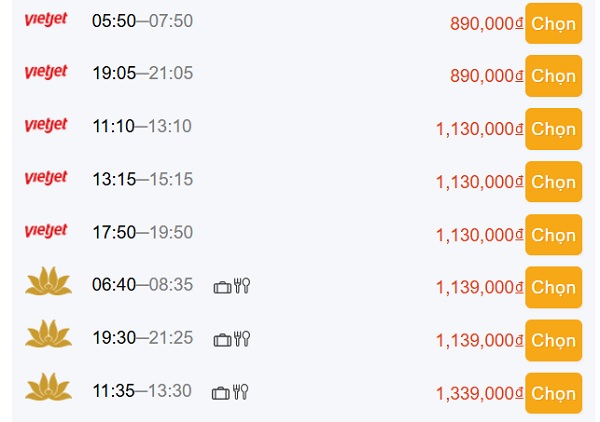The width and height of the screenshot is (600, 422).
Task: Click the Vietjet logo on the 05:50 flight
Action: (46, 19)
